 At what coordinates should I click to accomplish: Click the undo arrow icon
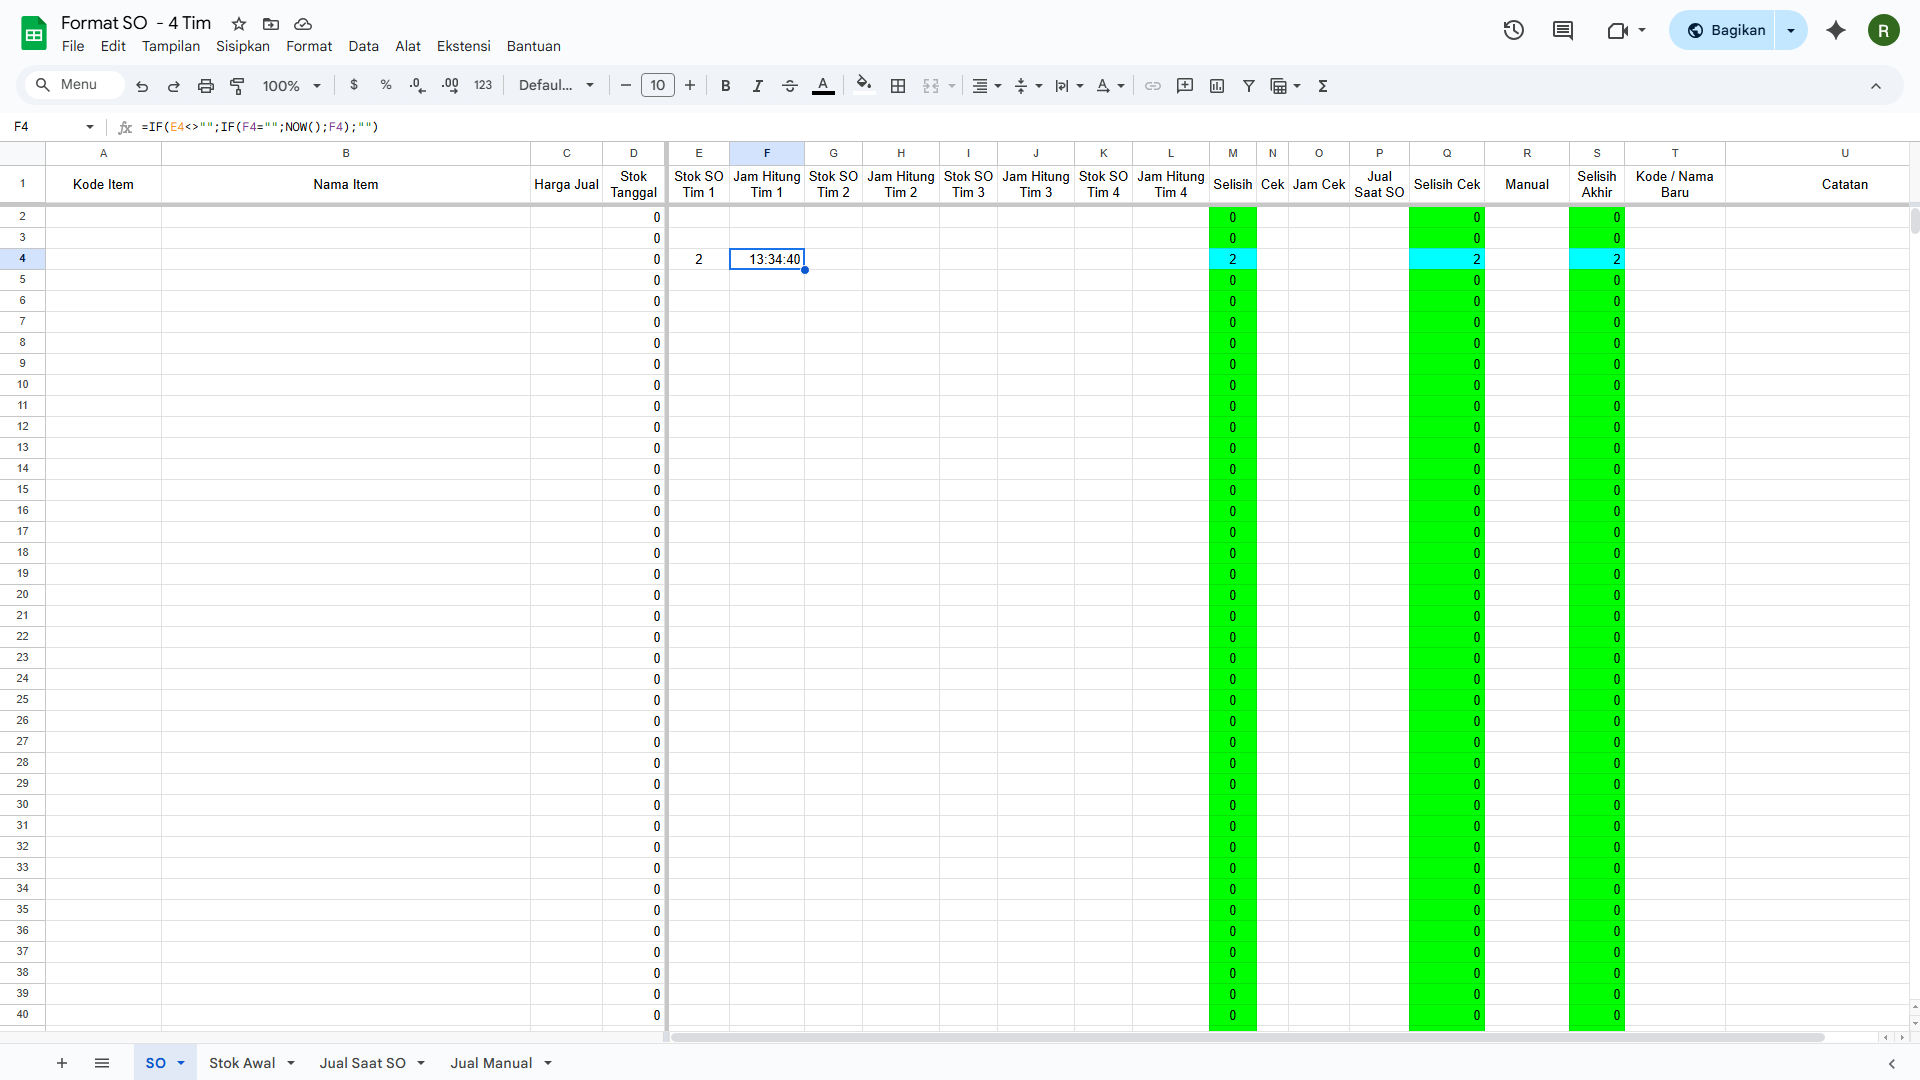point(142,86)
